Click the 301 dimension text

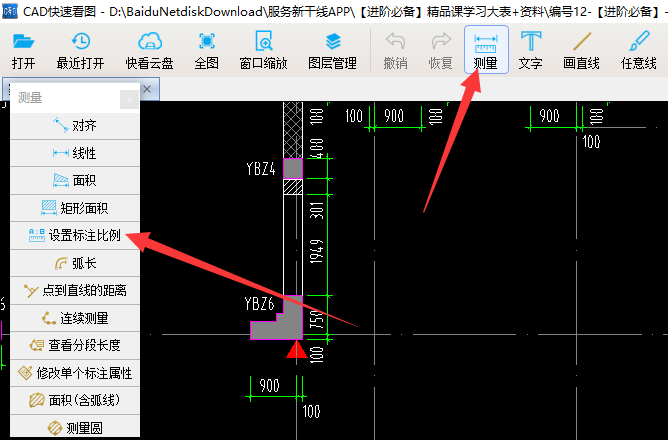[317, 210]
